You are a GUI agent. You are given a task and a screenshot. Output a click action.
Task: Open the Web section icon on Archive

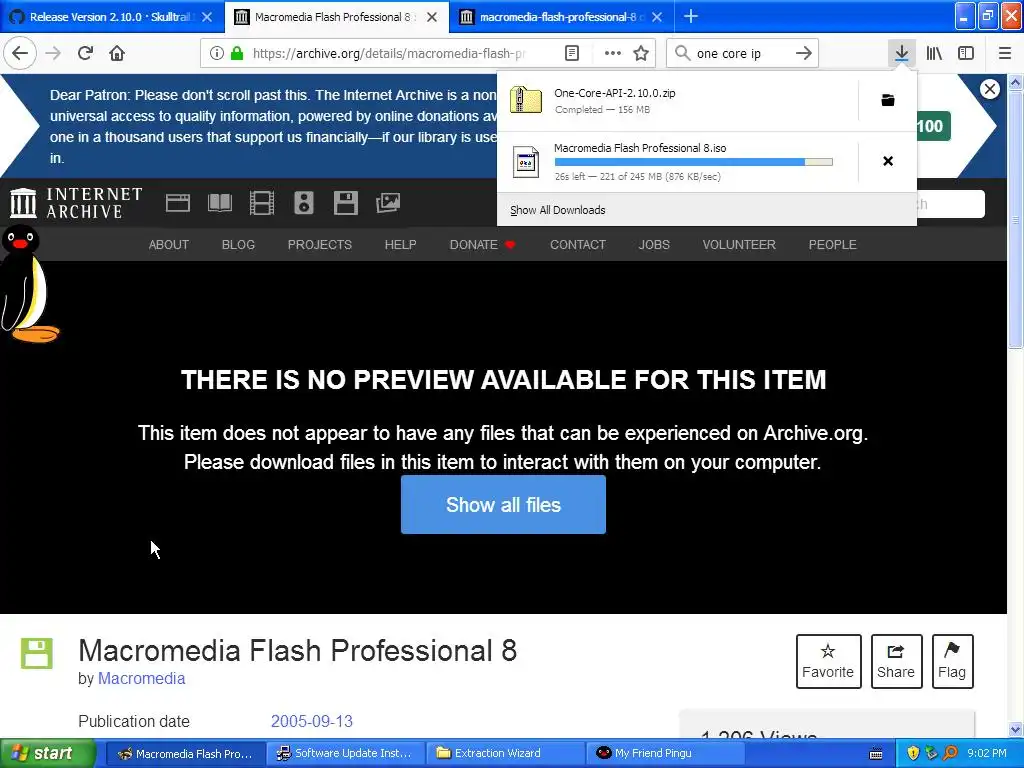click(178, 203)
